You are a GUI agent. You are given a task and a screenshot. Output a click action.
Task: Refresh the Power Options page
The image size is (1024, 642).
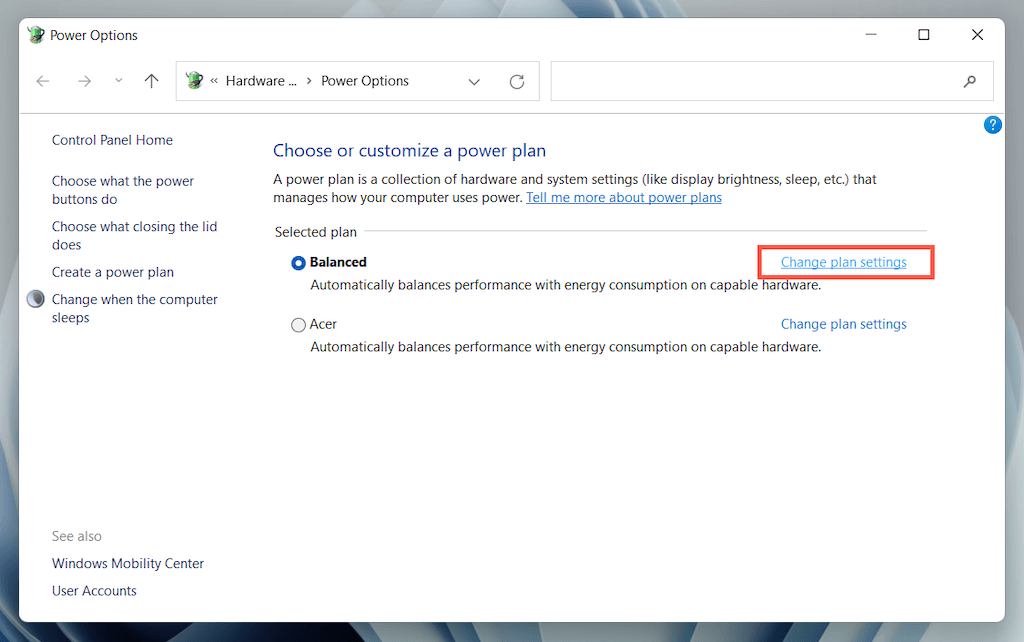tap(517, 82)
